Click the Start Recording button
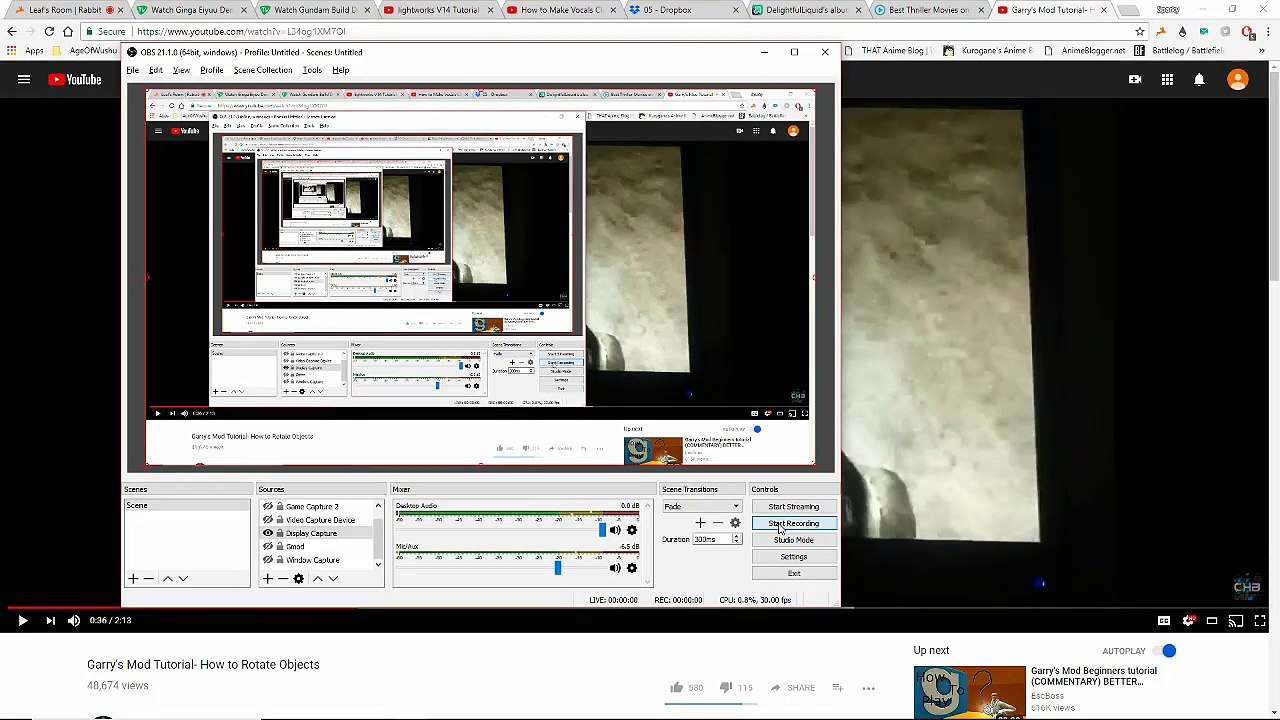Viewport: 1280px width, 720px height. [794, 524]
